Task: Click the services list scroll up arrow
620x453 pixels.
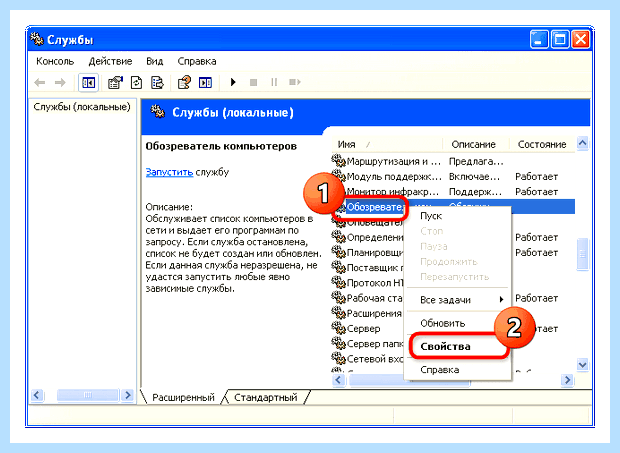Action: [582, 143]
